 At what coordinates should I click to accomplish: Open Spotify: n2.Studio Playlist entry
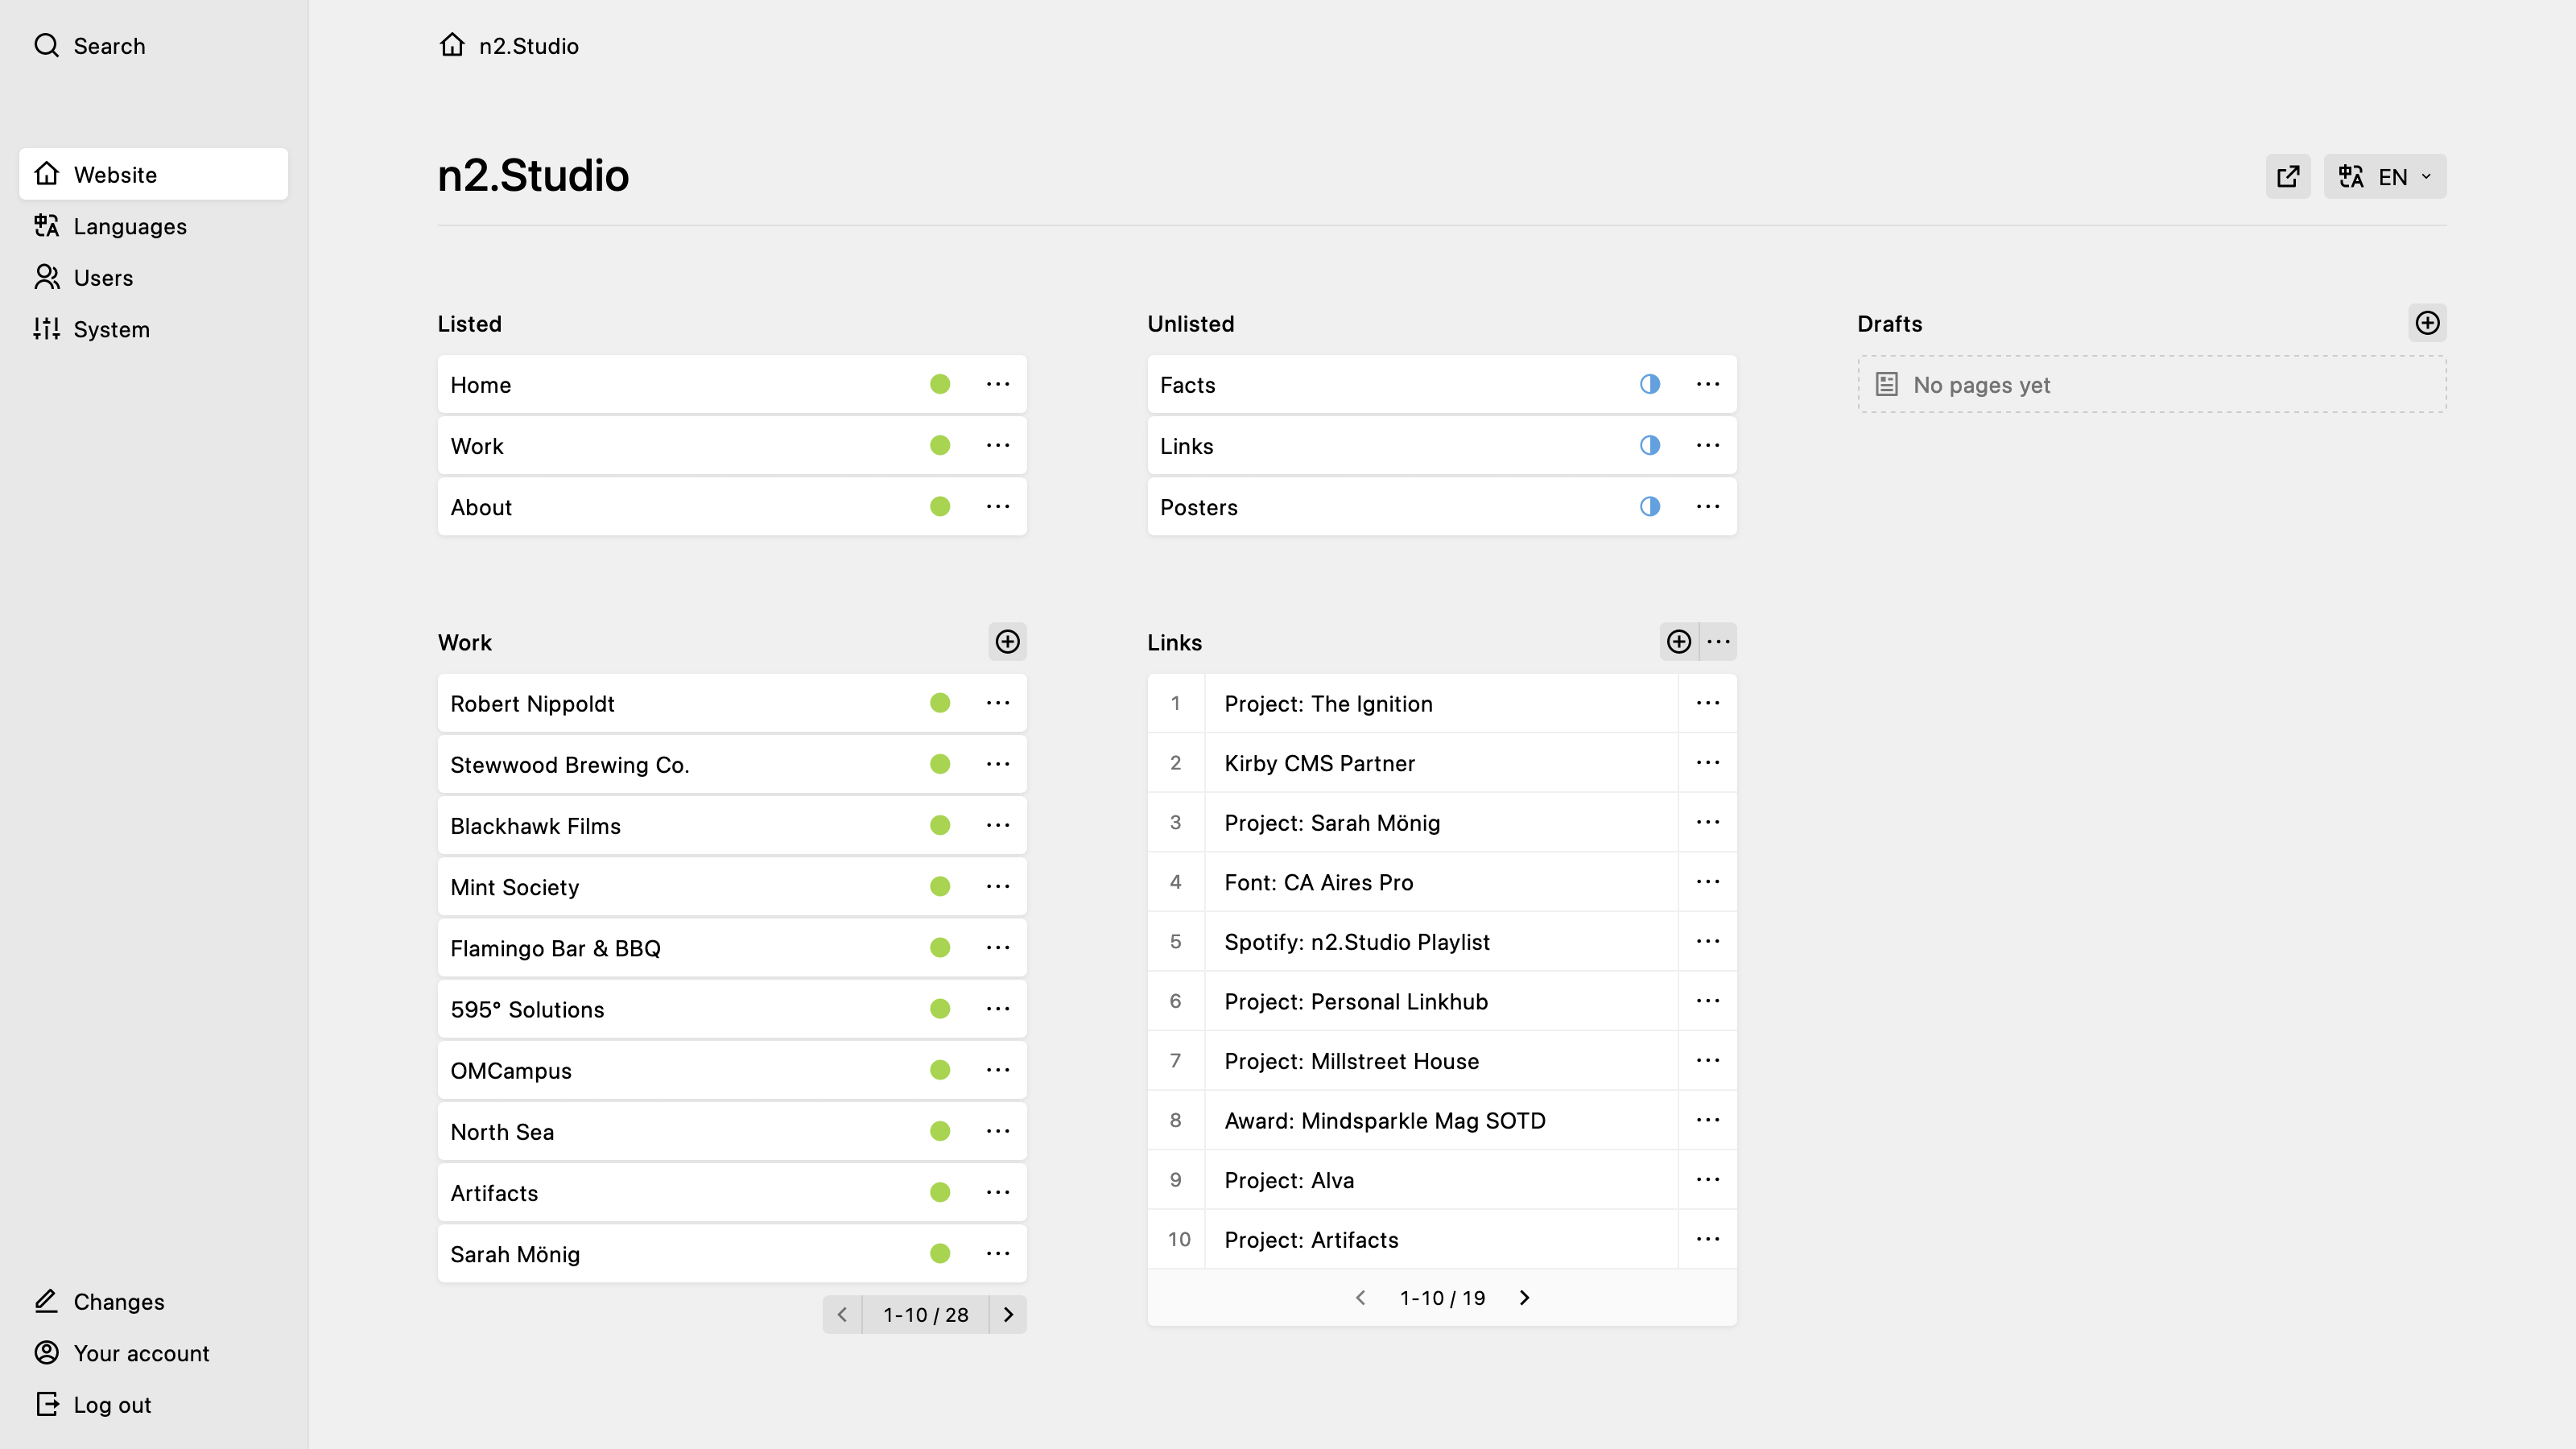pos(1357,942)
